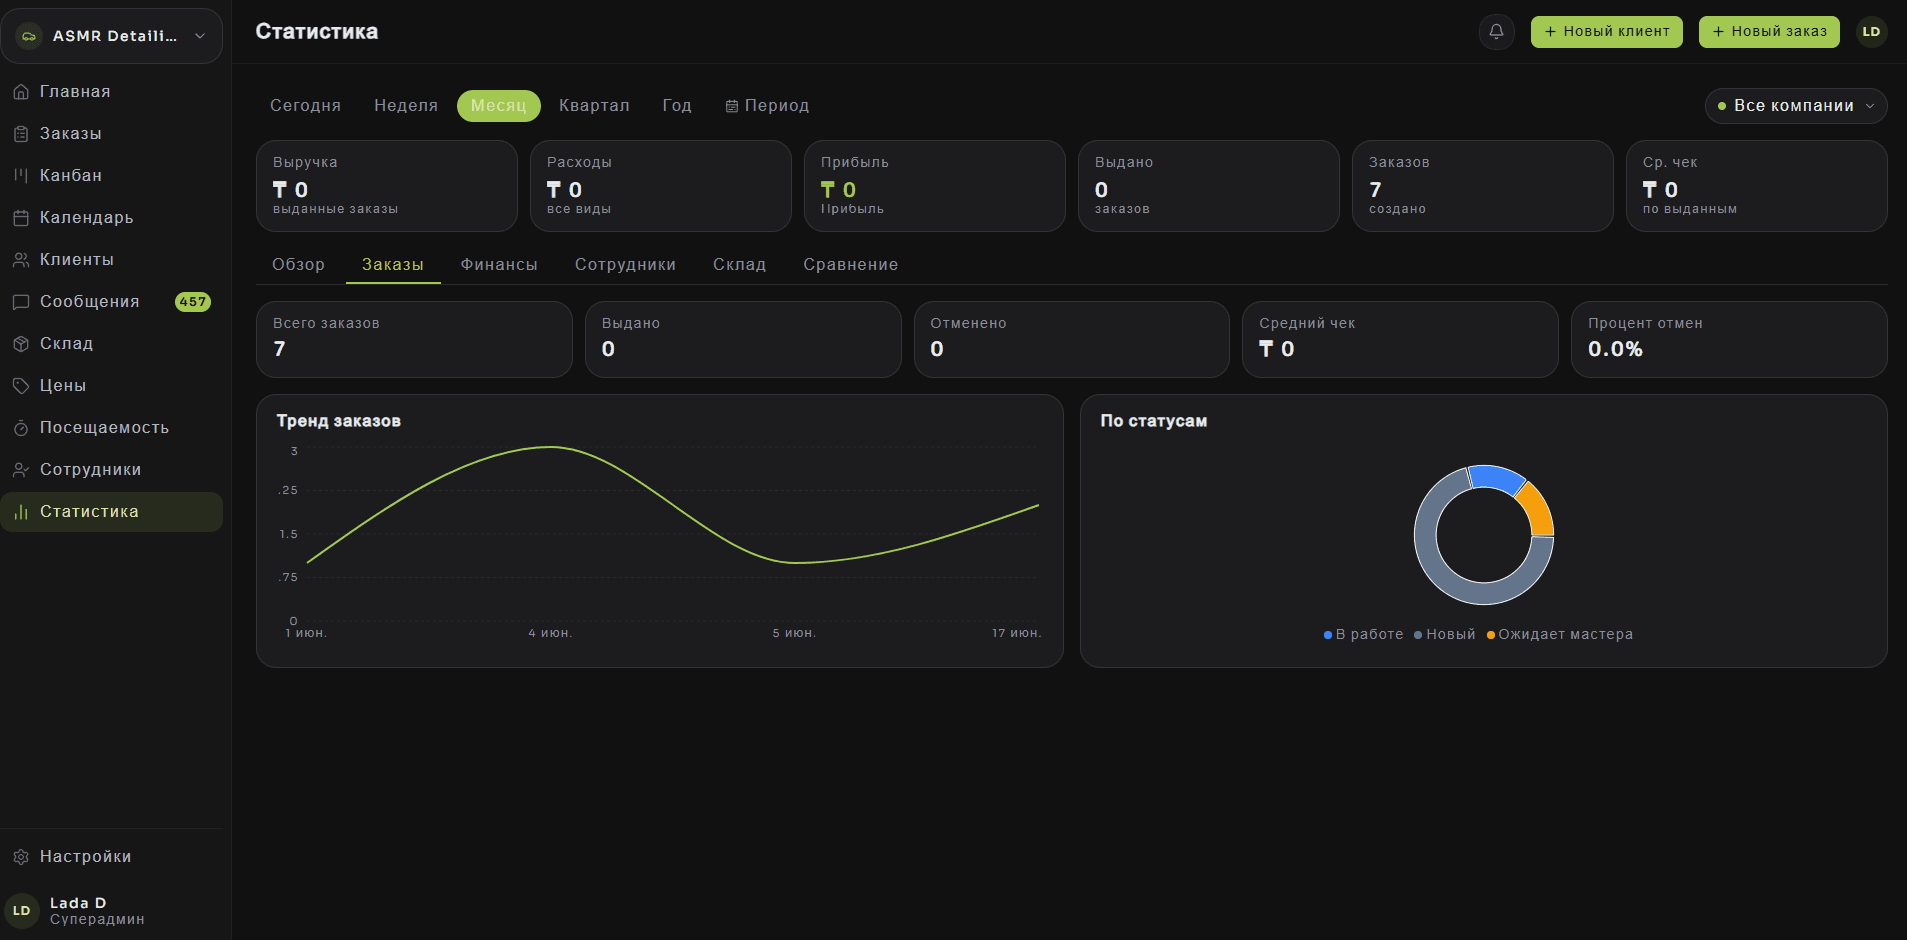Open the Сотрудники statistics tab
The width and height of the screenshot is (1907, 940).
(x=625, y=265)
